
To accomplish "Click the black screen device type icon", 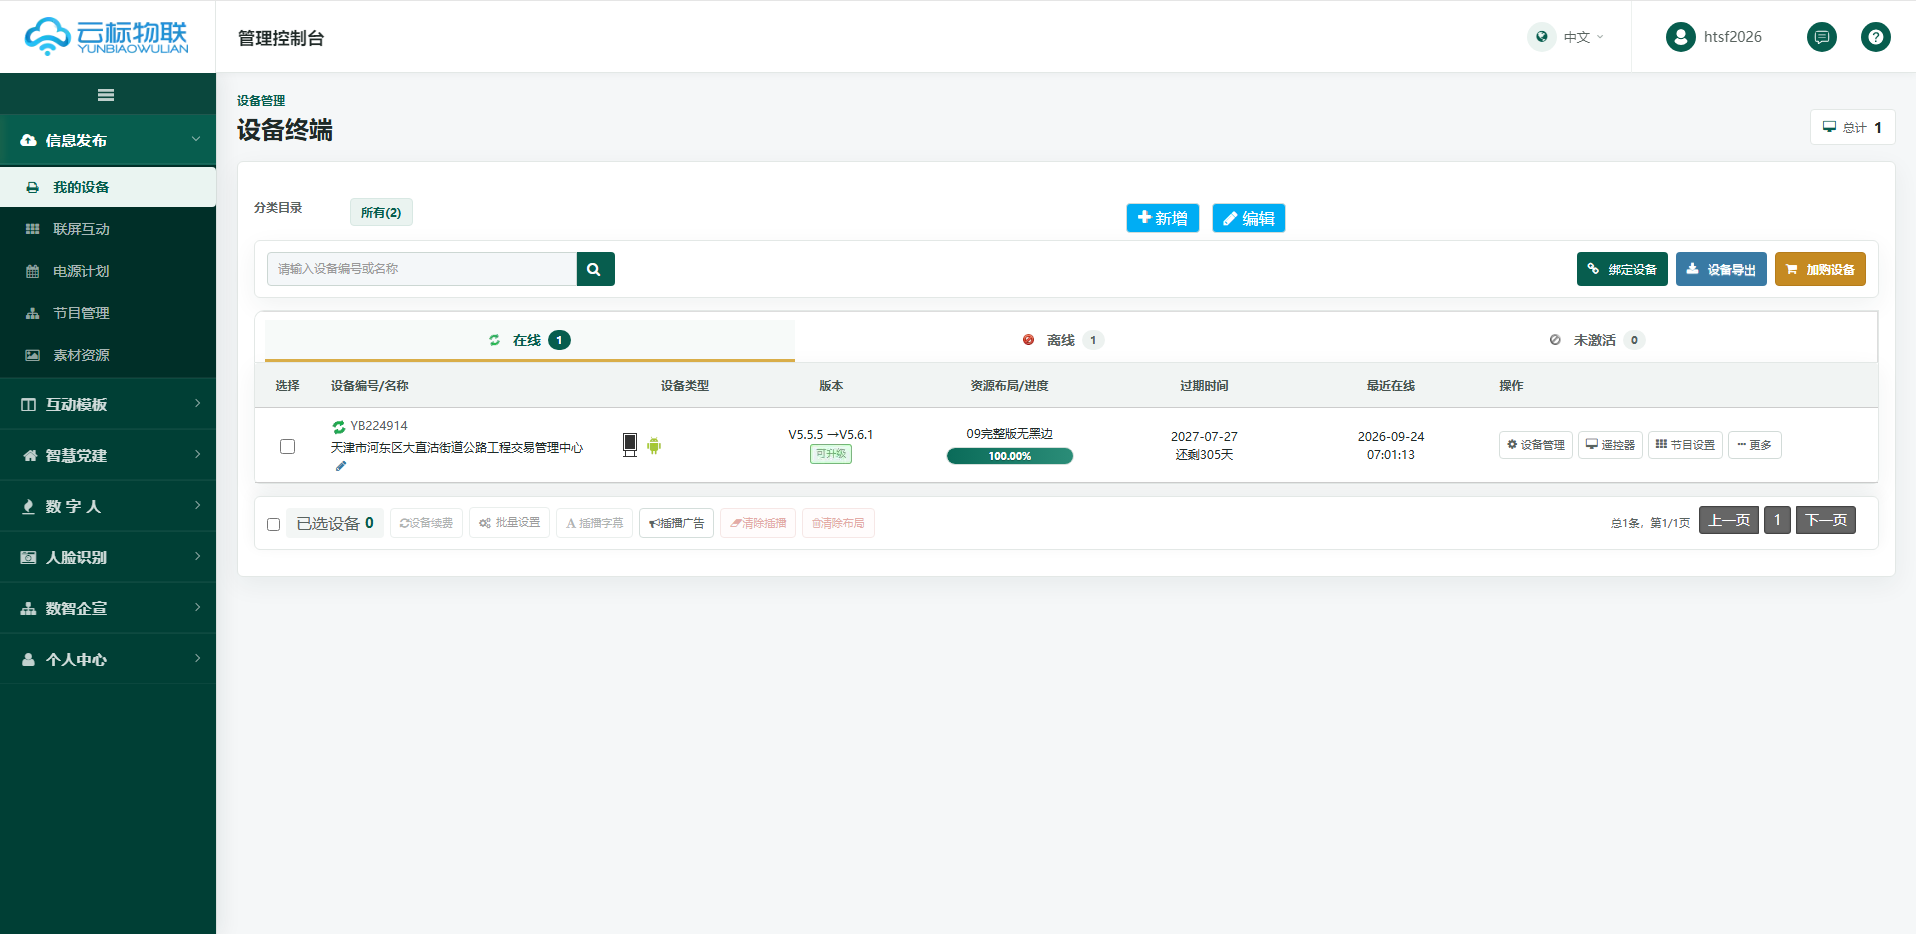I will 630,445.
